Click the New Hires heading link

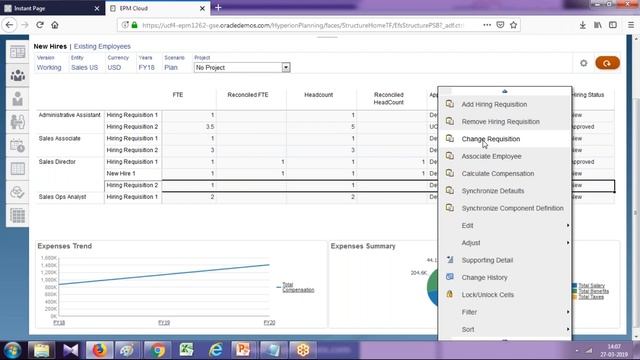click(x=50, y=47)
